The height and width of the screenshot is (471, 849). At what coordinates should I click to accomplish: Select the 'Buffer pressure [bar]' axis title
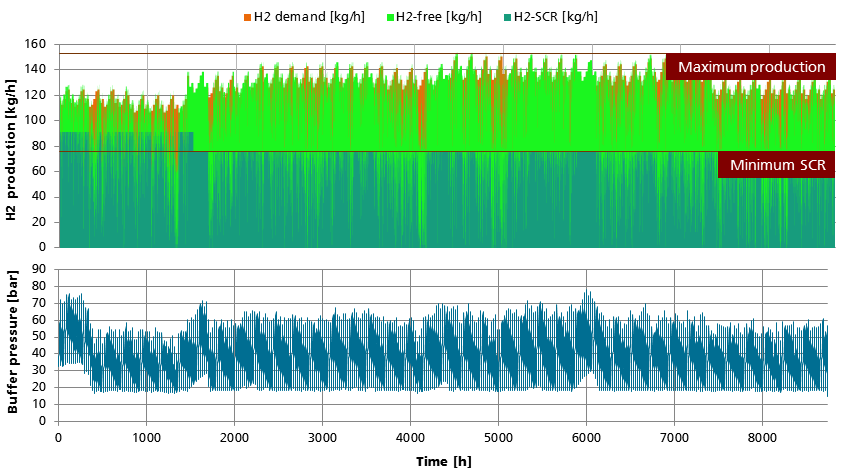tap(12, 342)
